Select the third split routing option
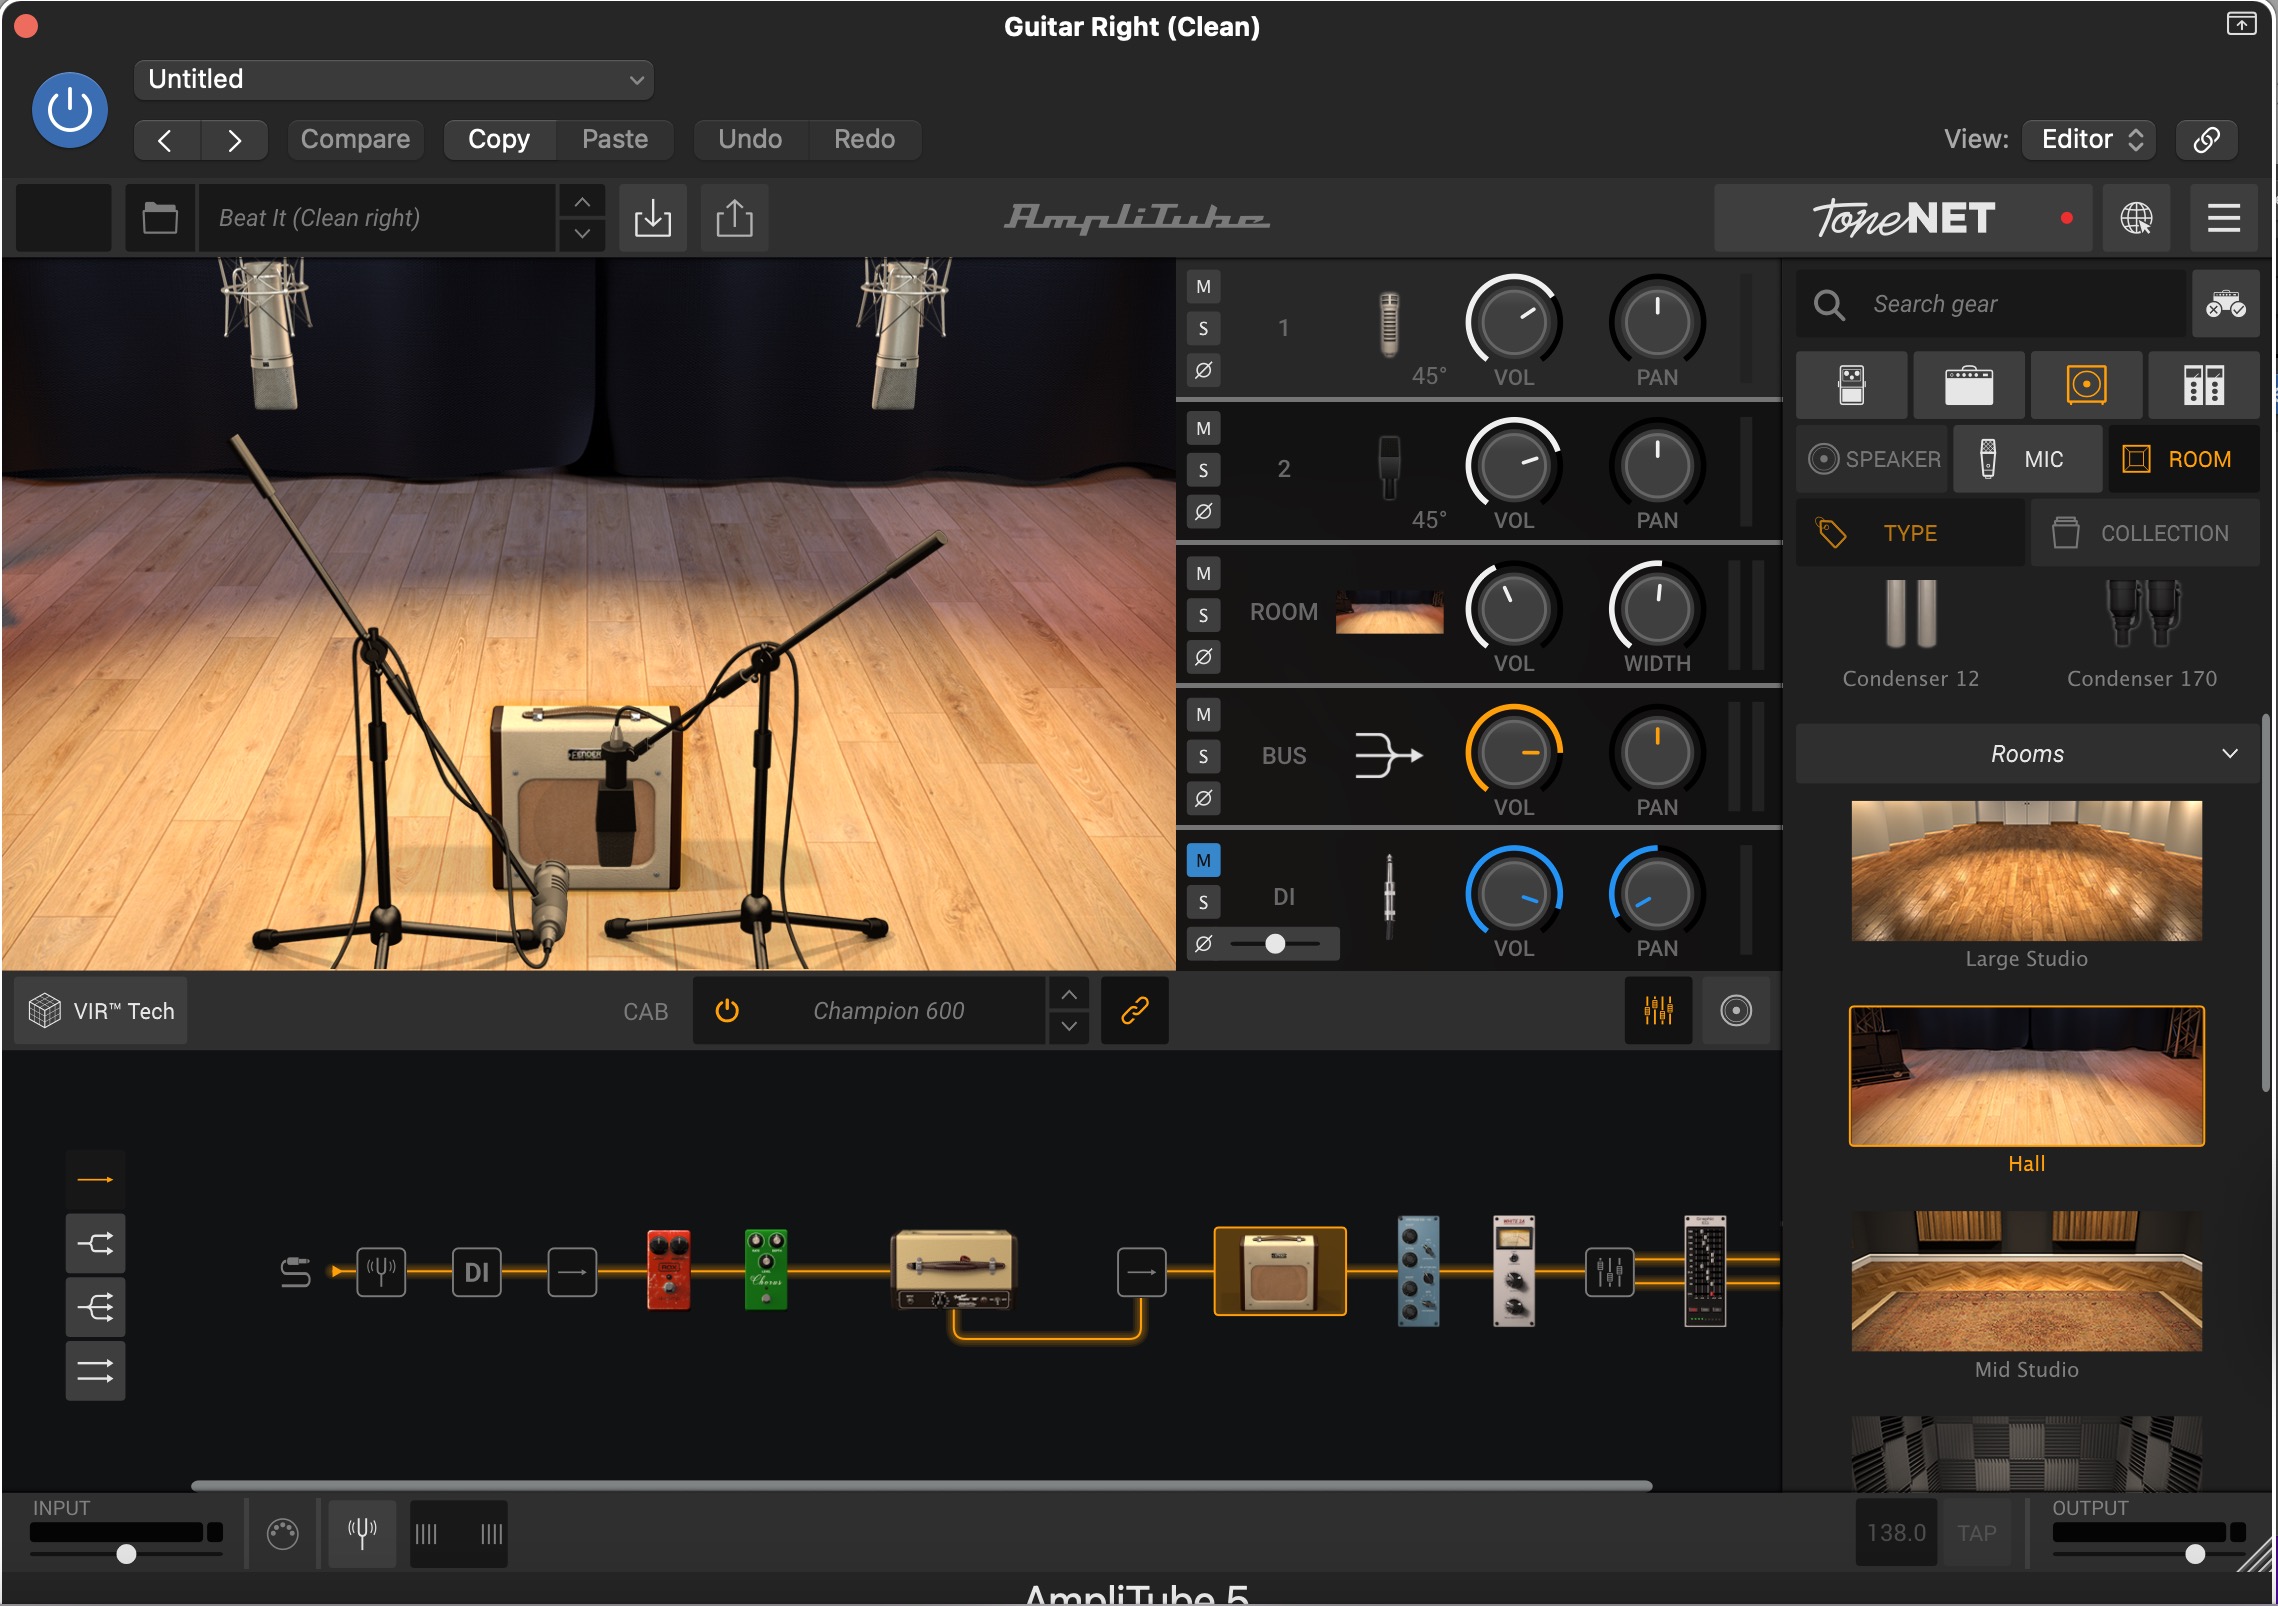 click(95, 1307)
